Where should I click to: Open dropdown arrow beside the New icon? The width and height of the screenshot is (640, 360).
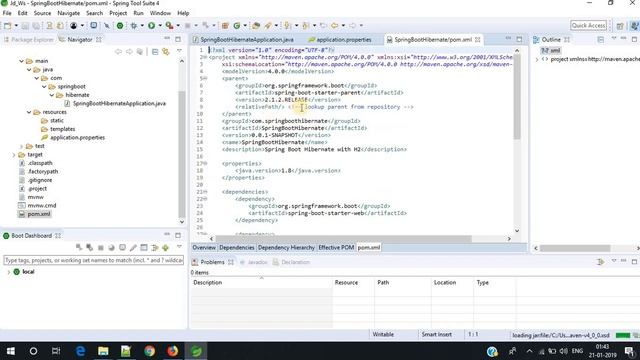point(16,26)
